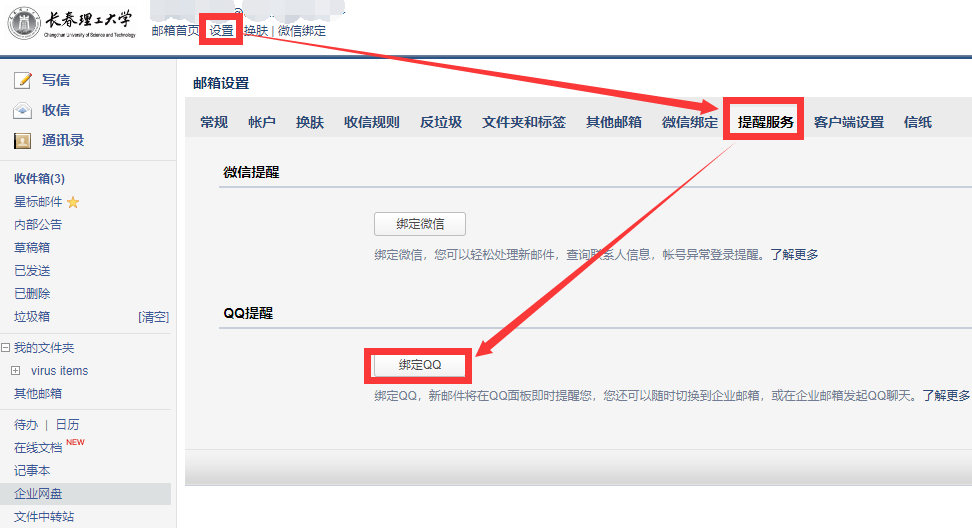Open the 内部公告 folder
Viewport: 972px width, 528px height.
[x=38, y=225]
